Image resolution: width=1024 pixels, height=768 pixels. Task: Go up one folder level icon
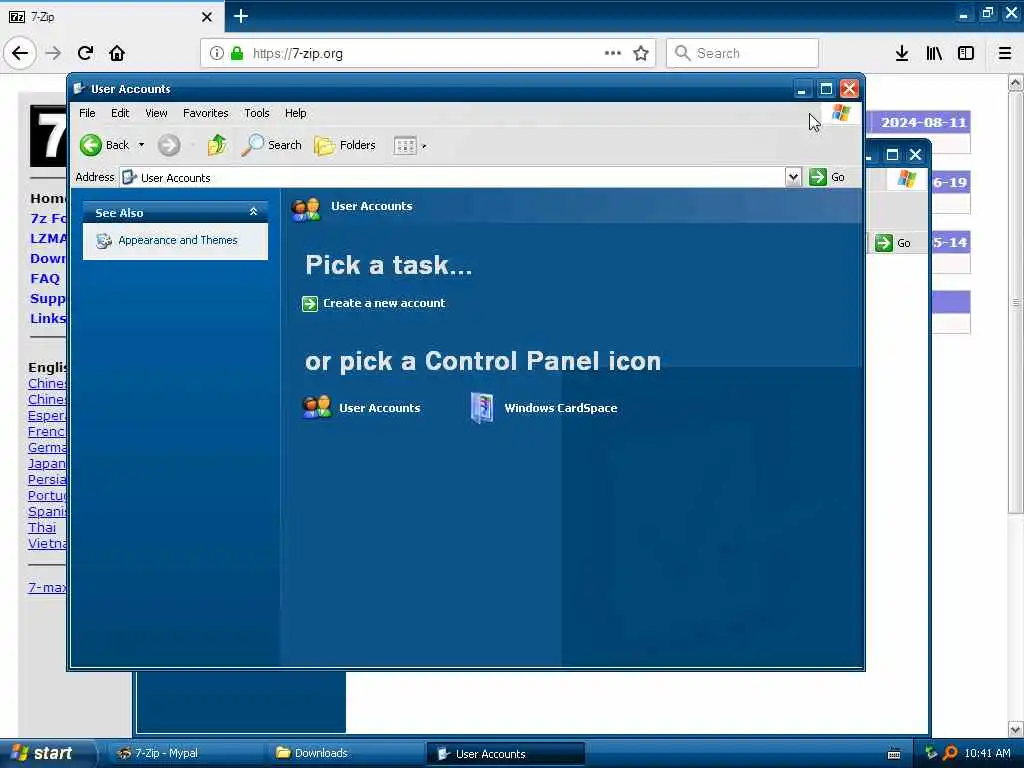(217, 145)
